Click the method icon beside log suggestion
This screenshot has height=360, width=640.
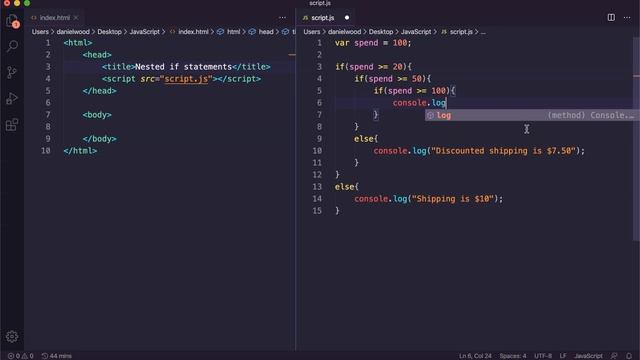pyautogui.click(x=430, y=116)
